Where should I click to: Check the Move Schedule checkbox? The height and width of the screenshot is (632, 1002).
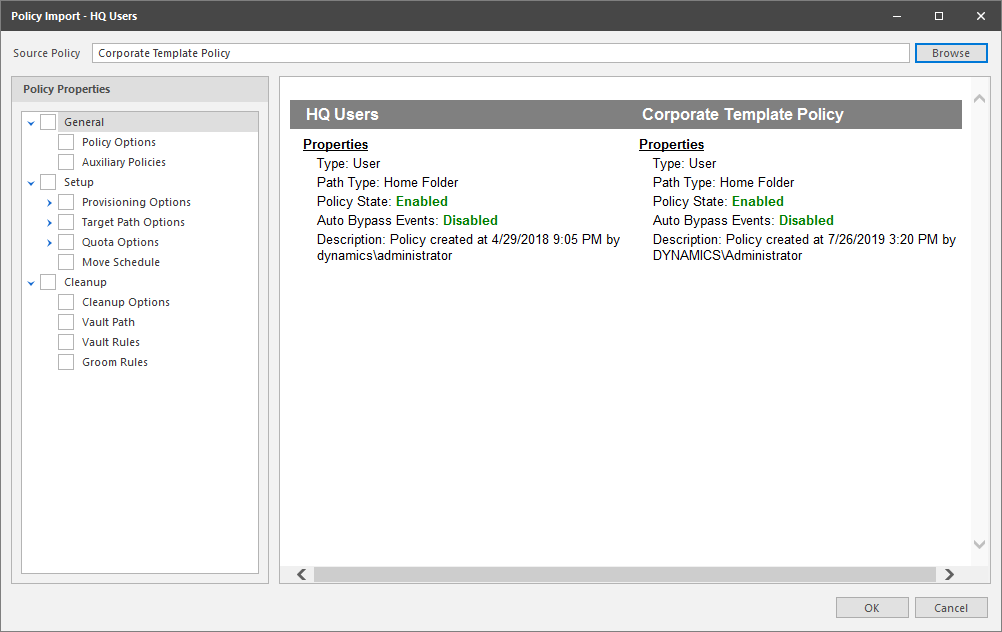pyautogui.click(x=66, y=262)
